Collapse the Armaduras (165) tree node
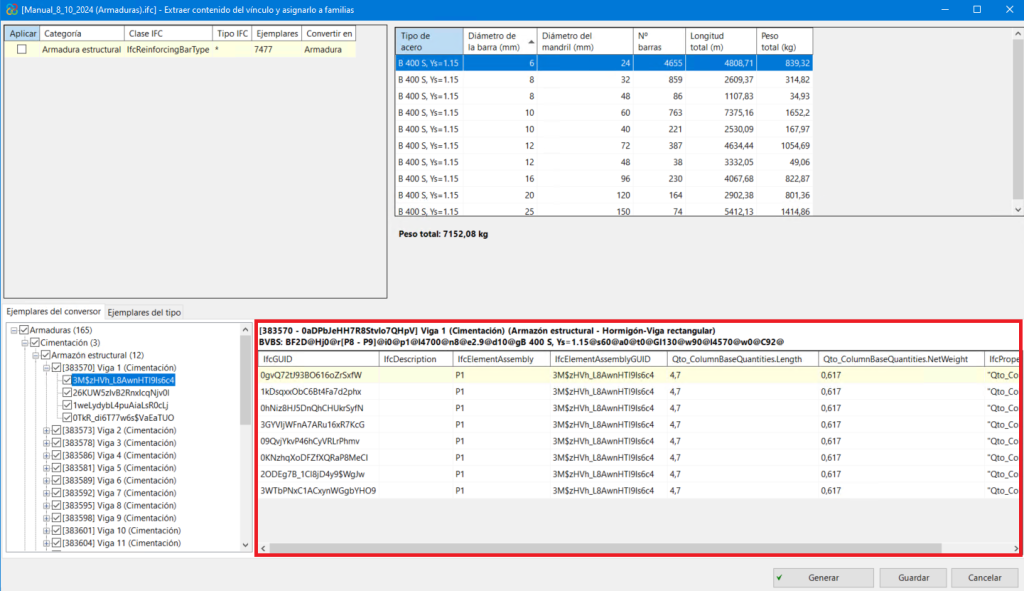Image resolution: width=1024 pixels, height=591 pixels. [x=14, y=330]
